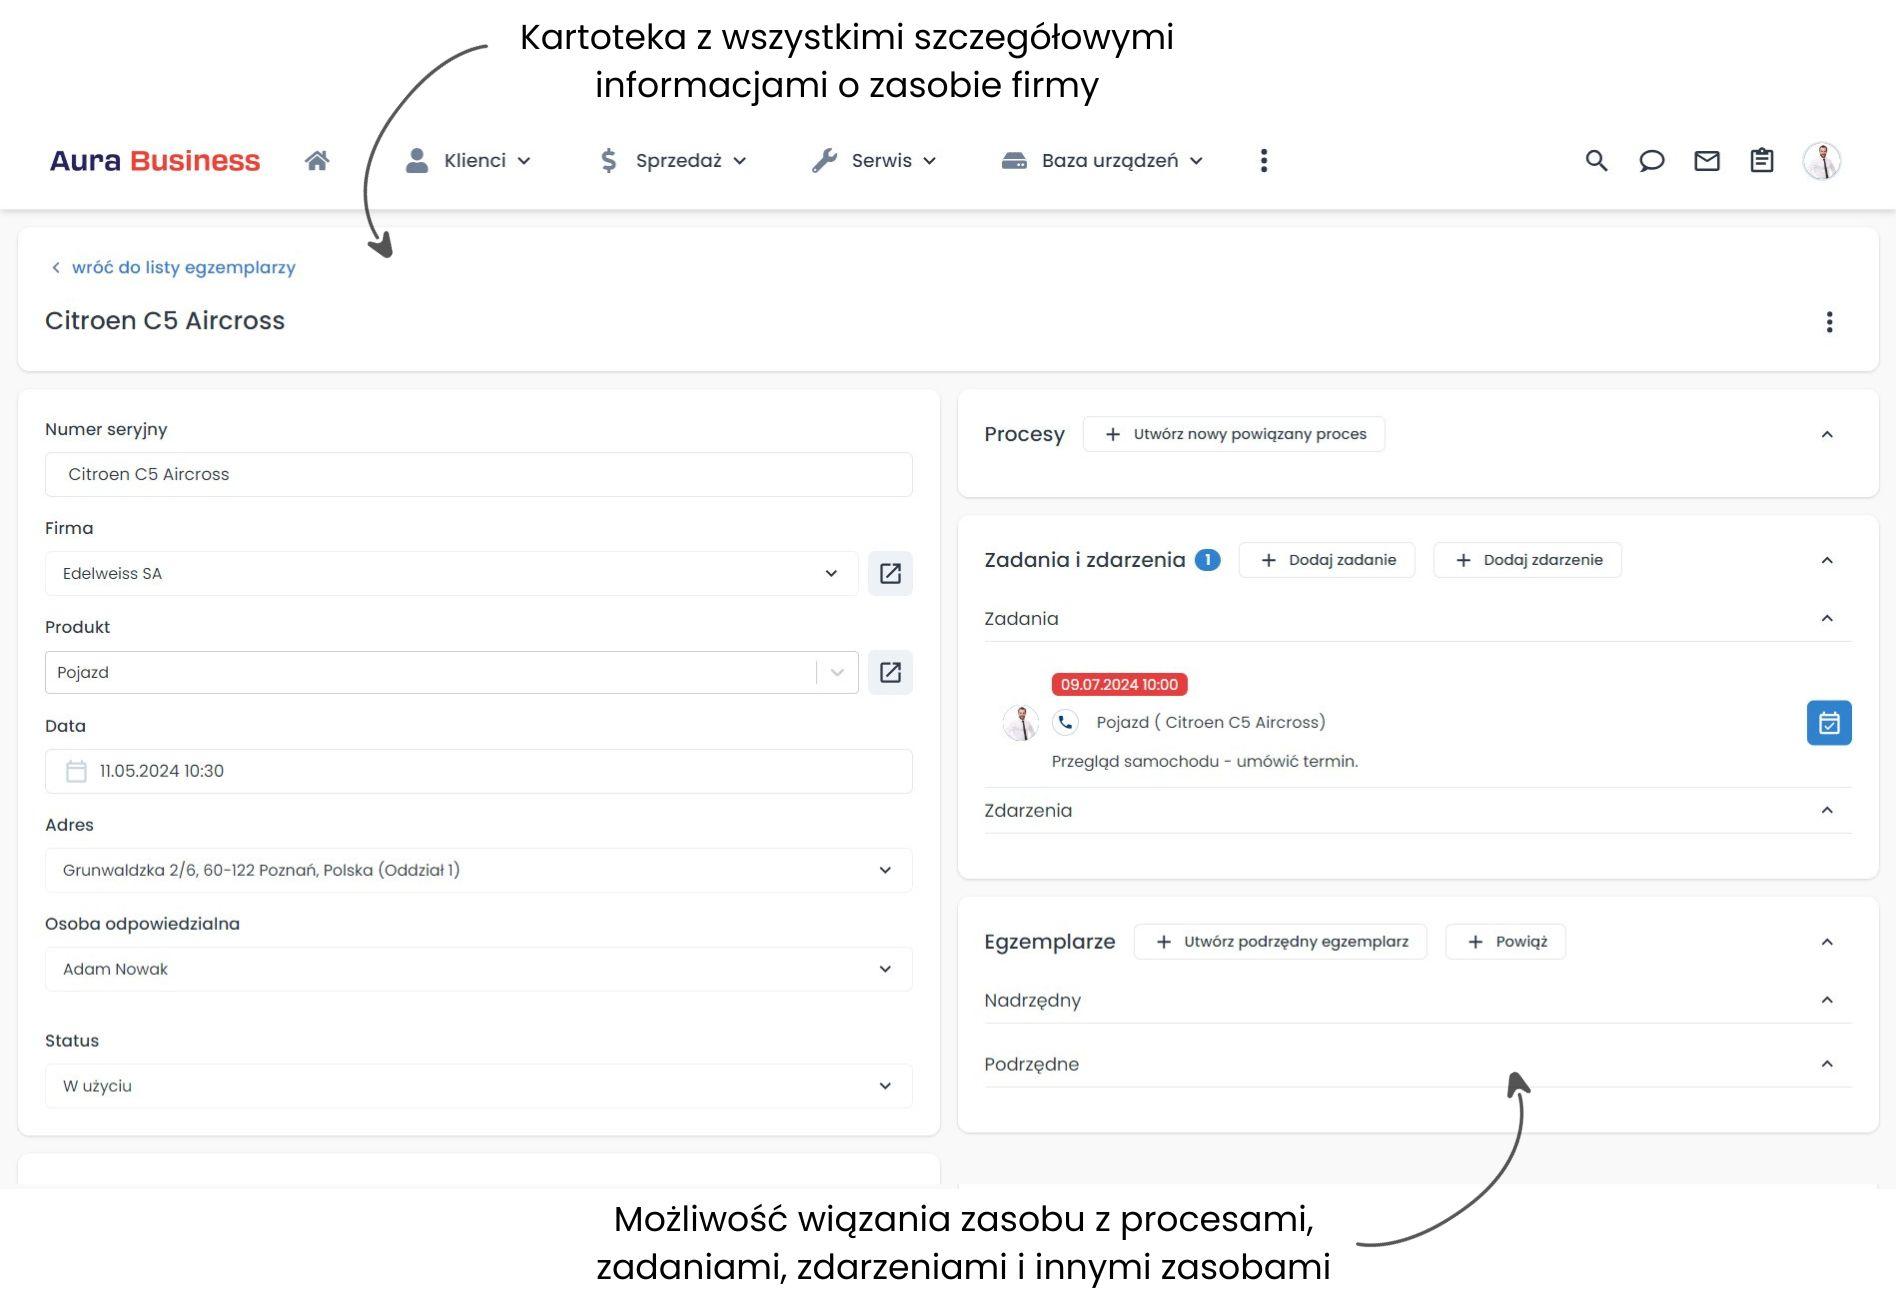Collapse the Podrzędne subsection
The width and height of the screenshot is (1896, 1300).
click(x=1827, y=1064)
